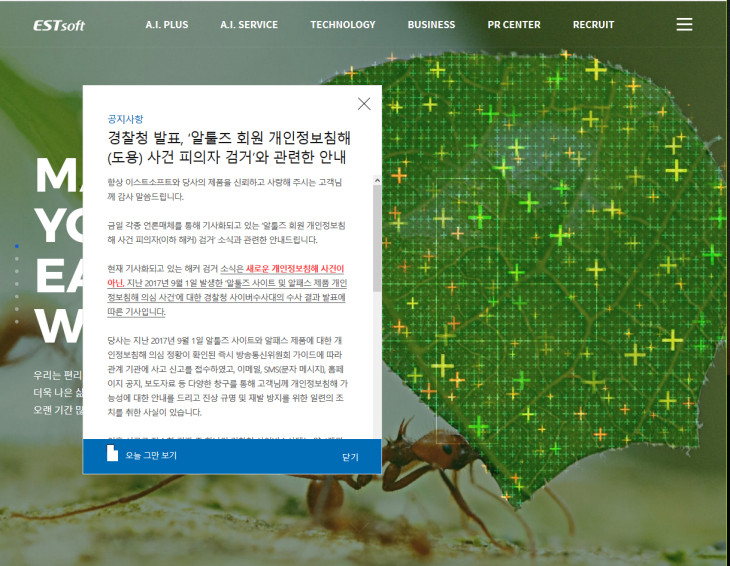The width and height of the screenshot is (730, 566).
Task: Click the '닫기' button in popup
Action: point(350,457)
